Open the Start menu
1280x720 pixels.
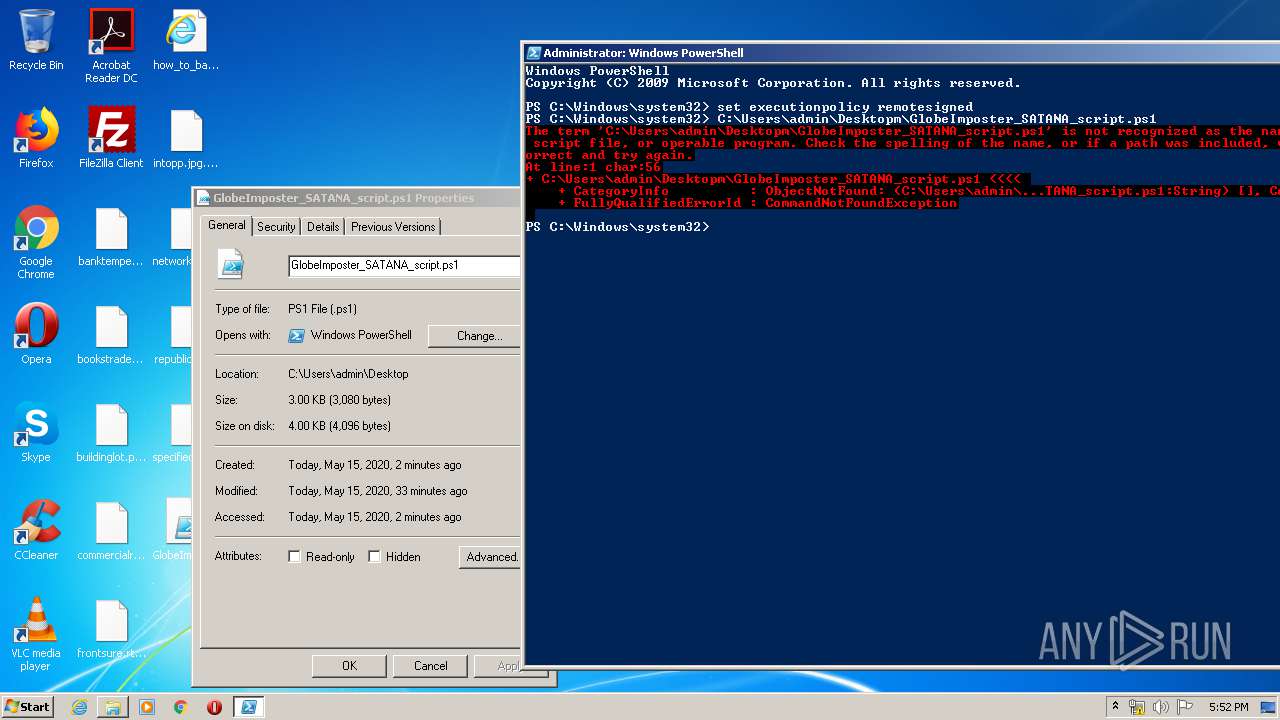click(28, 707)
